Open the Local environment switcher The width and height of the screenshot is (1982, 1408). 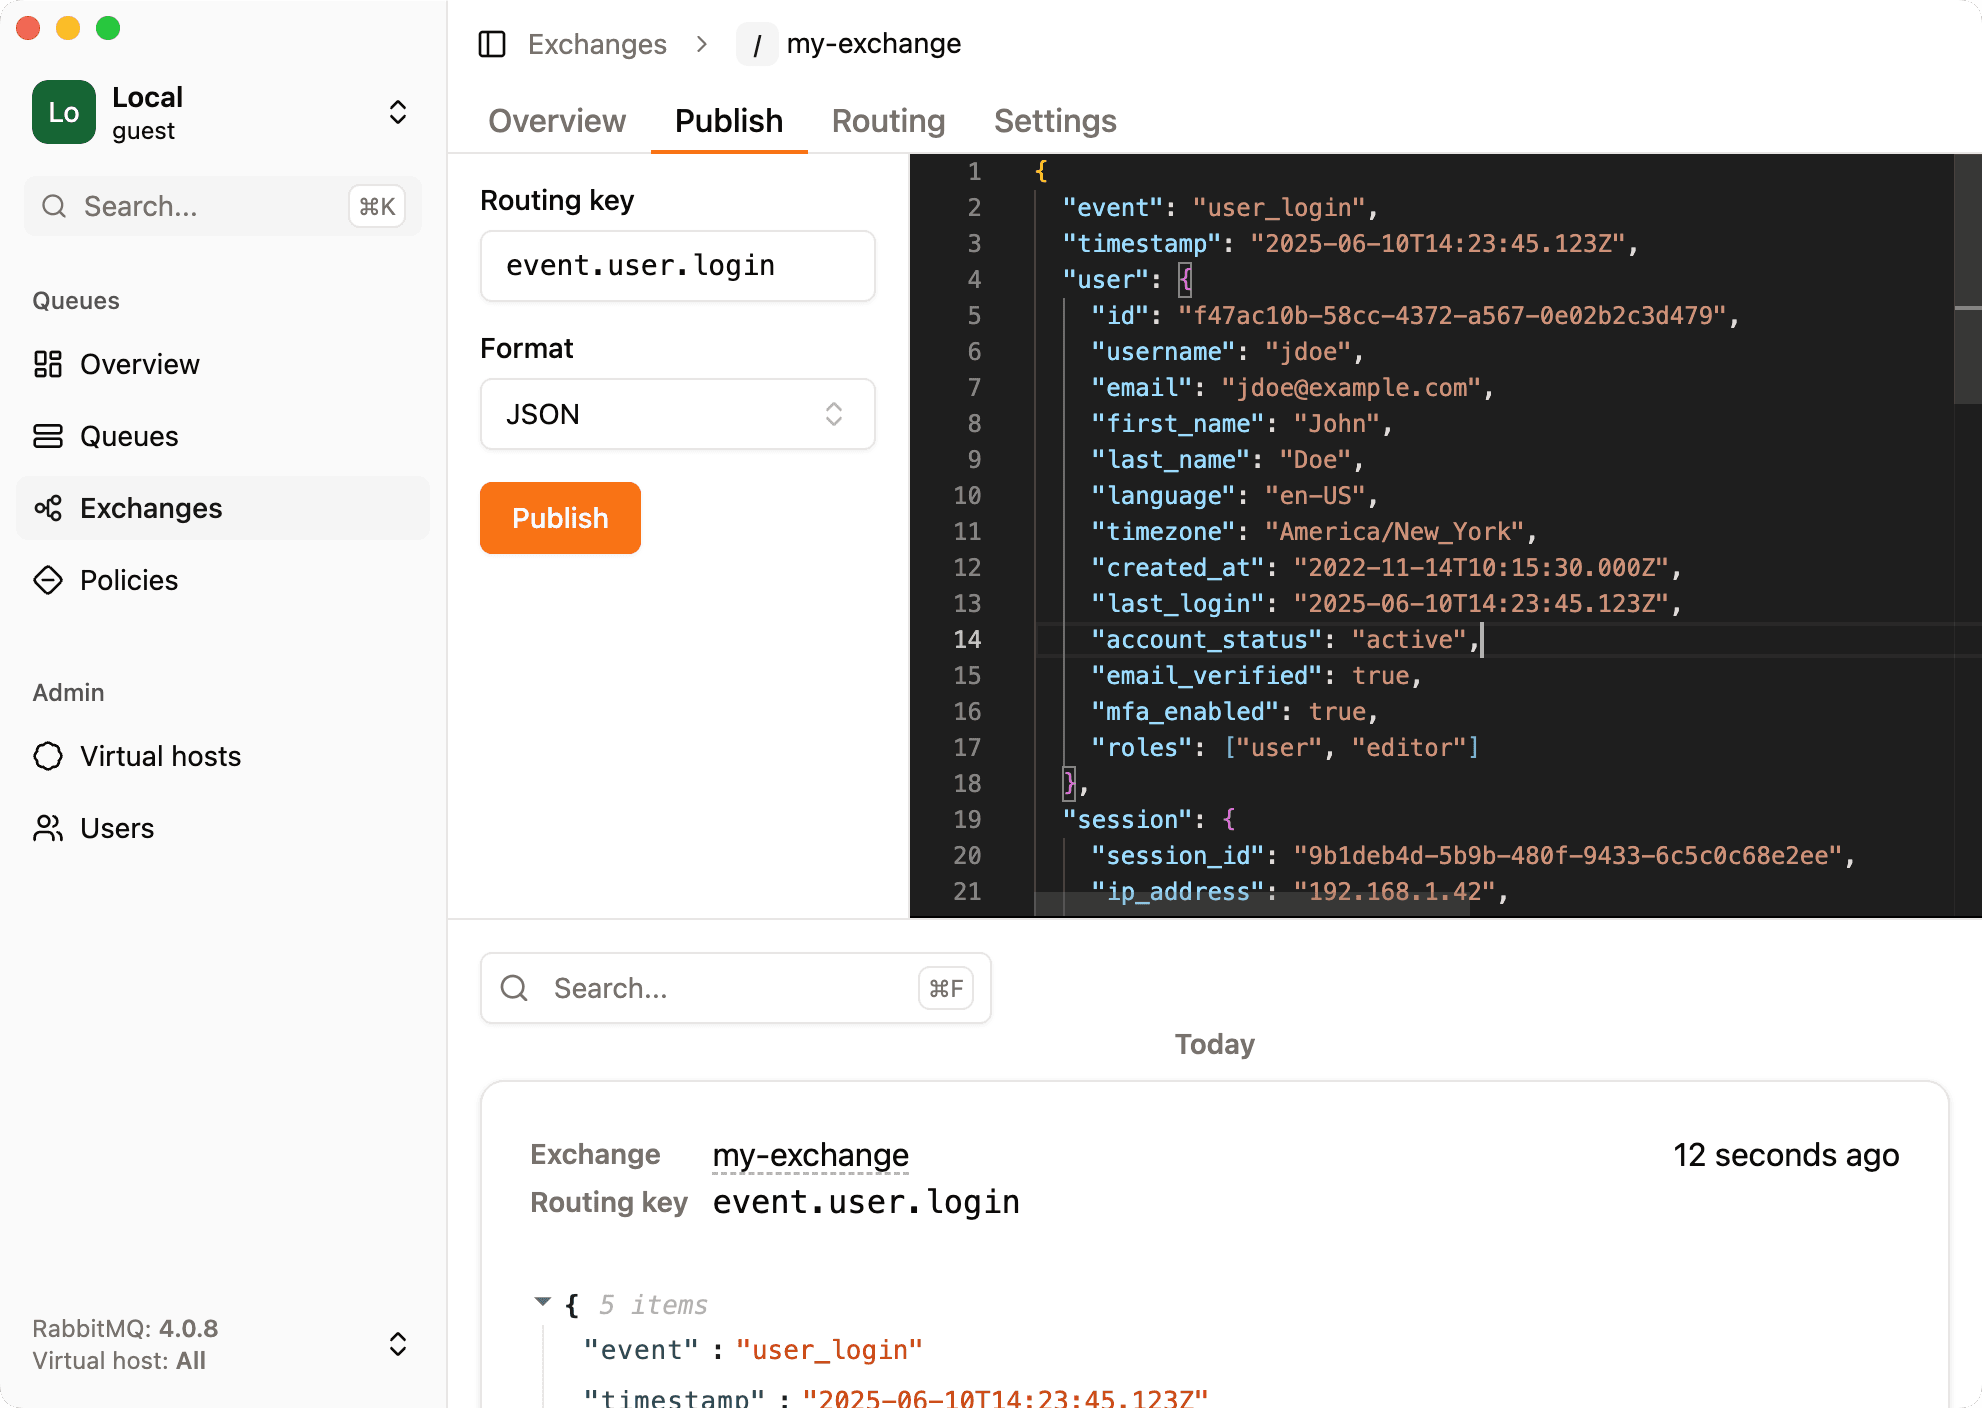pyautogui.click(x=397, y=112)
